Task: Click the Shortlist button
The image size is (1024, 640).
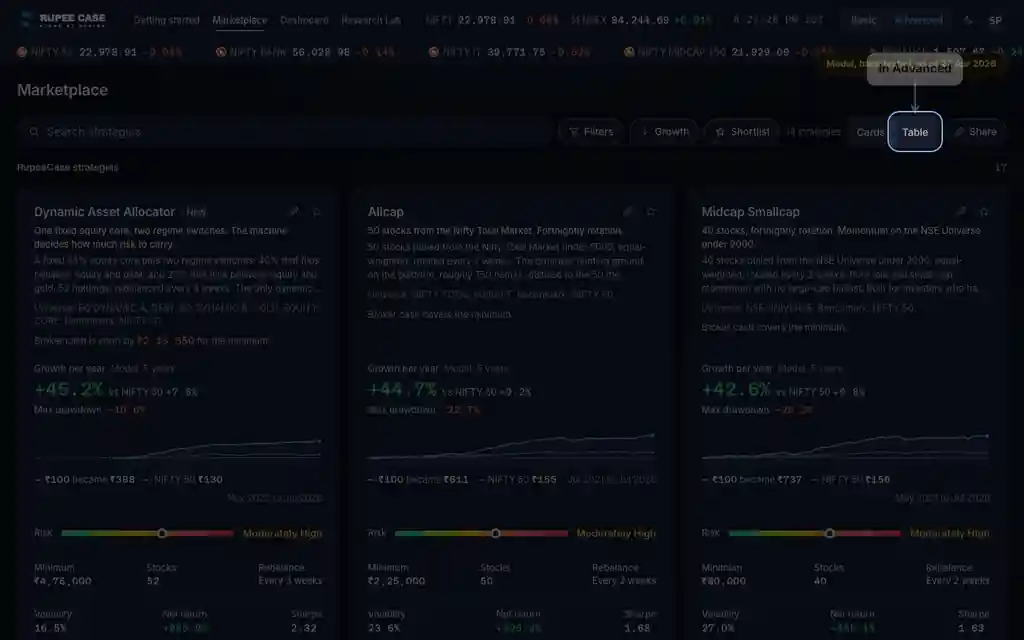Action: coord(743,132)
